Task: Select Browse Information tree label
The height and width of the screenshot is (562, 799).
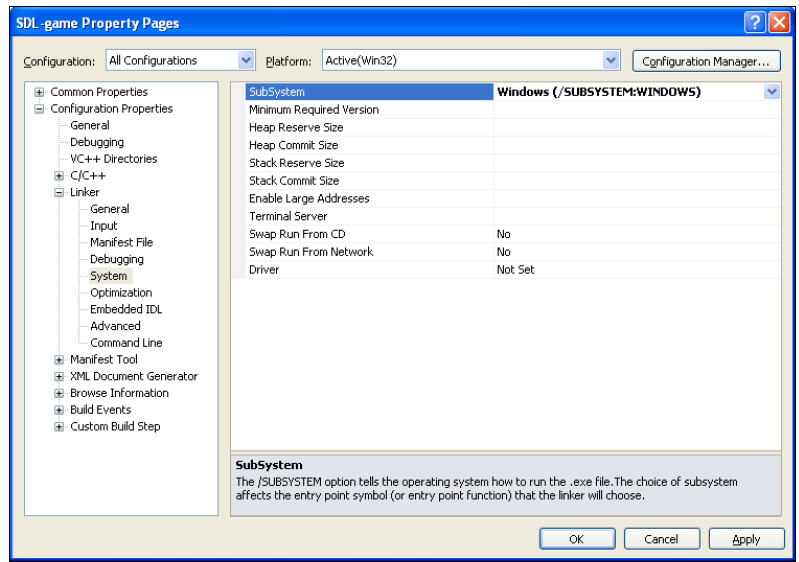Action: click(119, 393)
